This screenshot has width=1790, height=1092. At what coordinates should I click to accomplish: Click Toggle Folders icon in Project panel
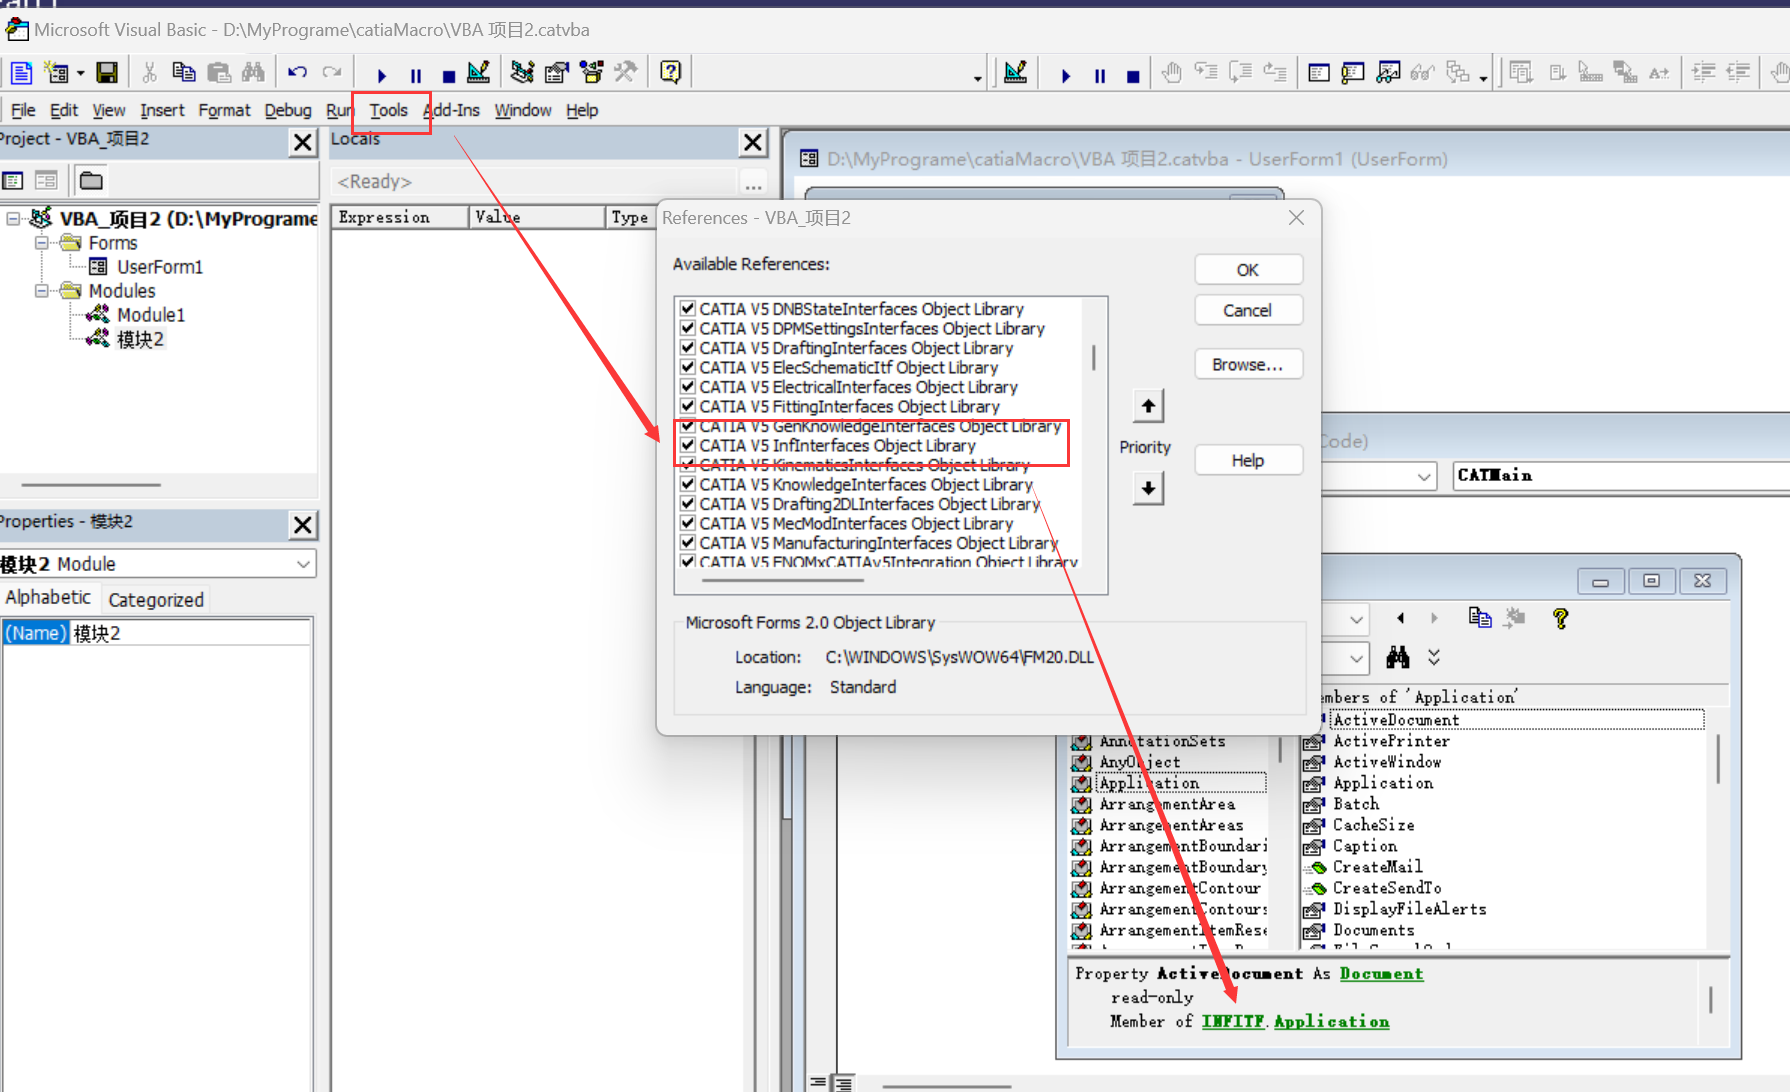pyautogui.click(x=91, y=181)
